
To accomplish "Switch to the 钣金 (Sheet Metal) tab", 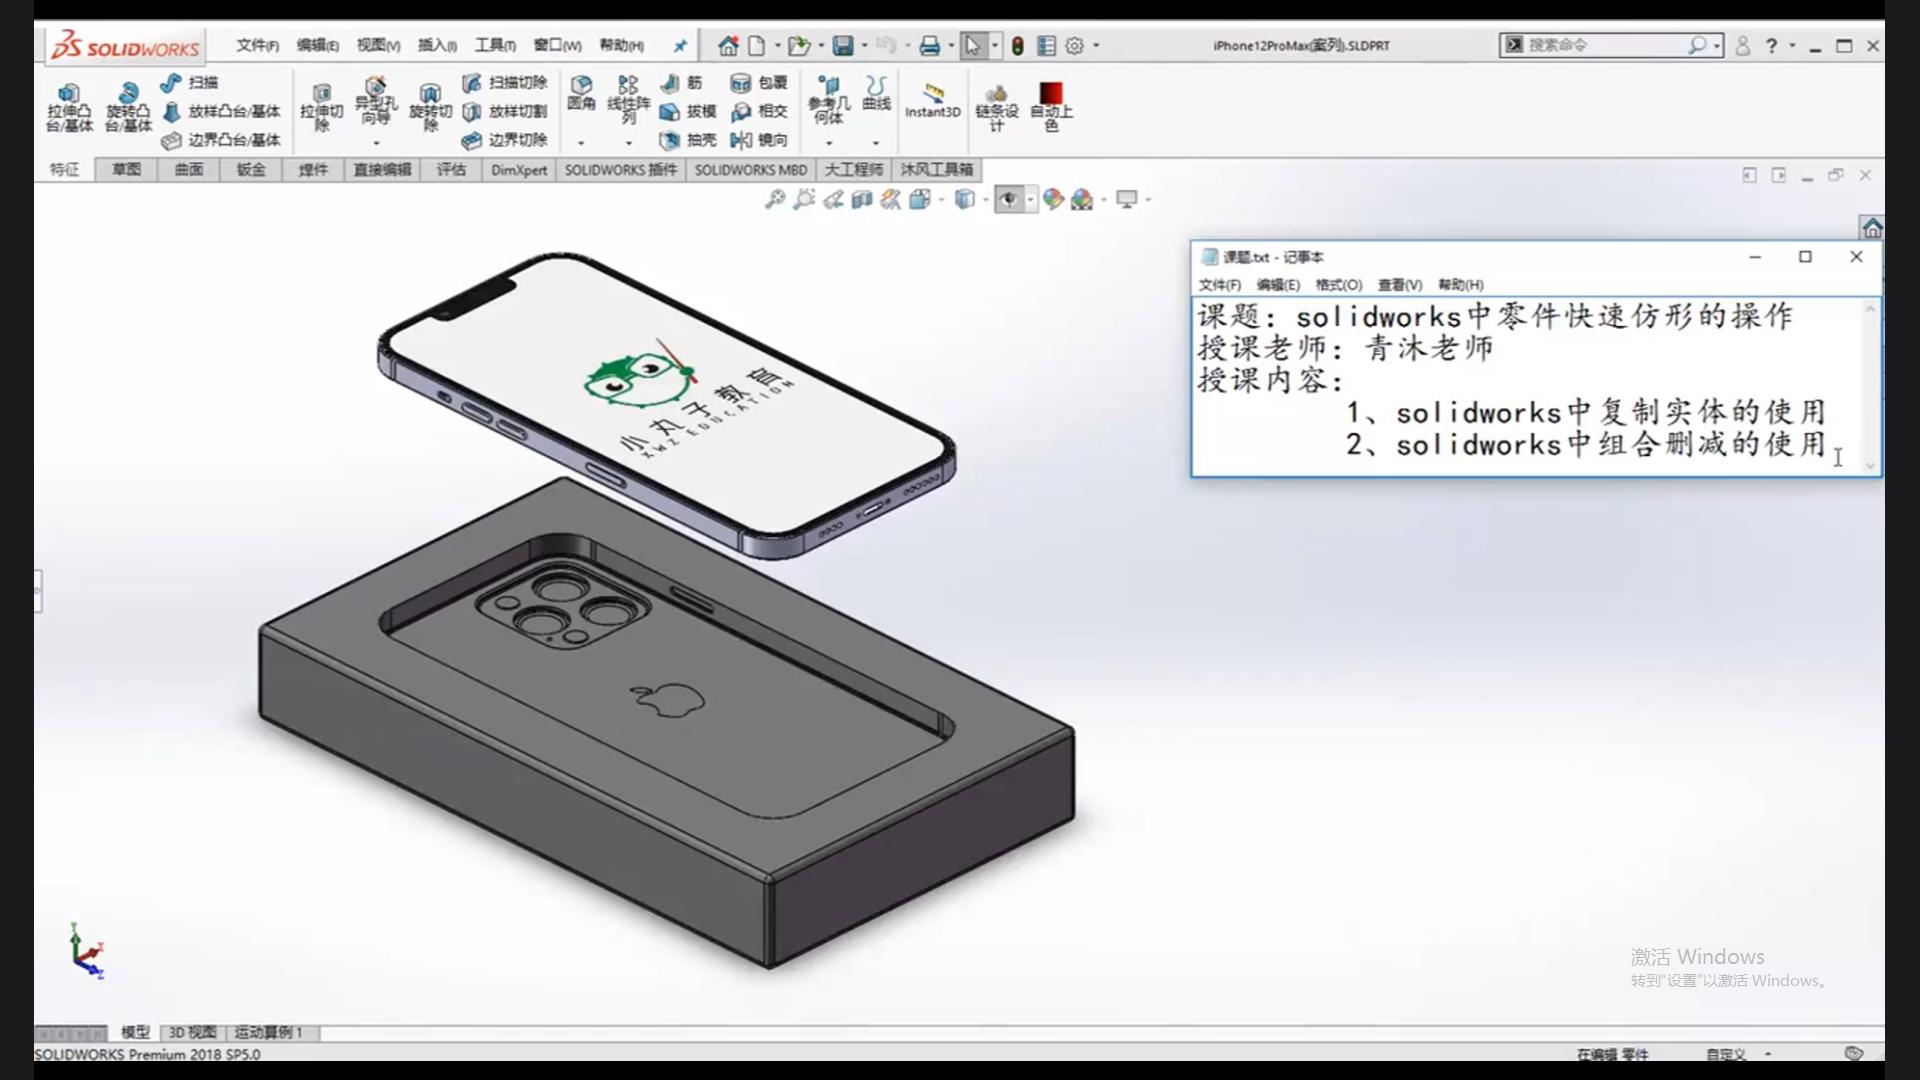I will [251, 169].
